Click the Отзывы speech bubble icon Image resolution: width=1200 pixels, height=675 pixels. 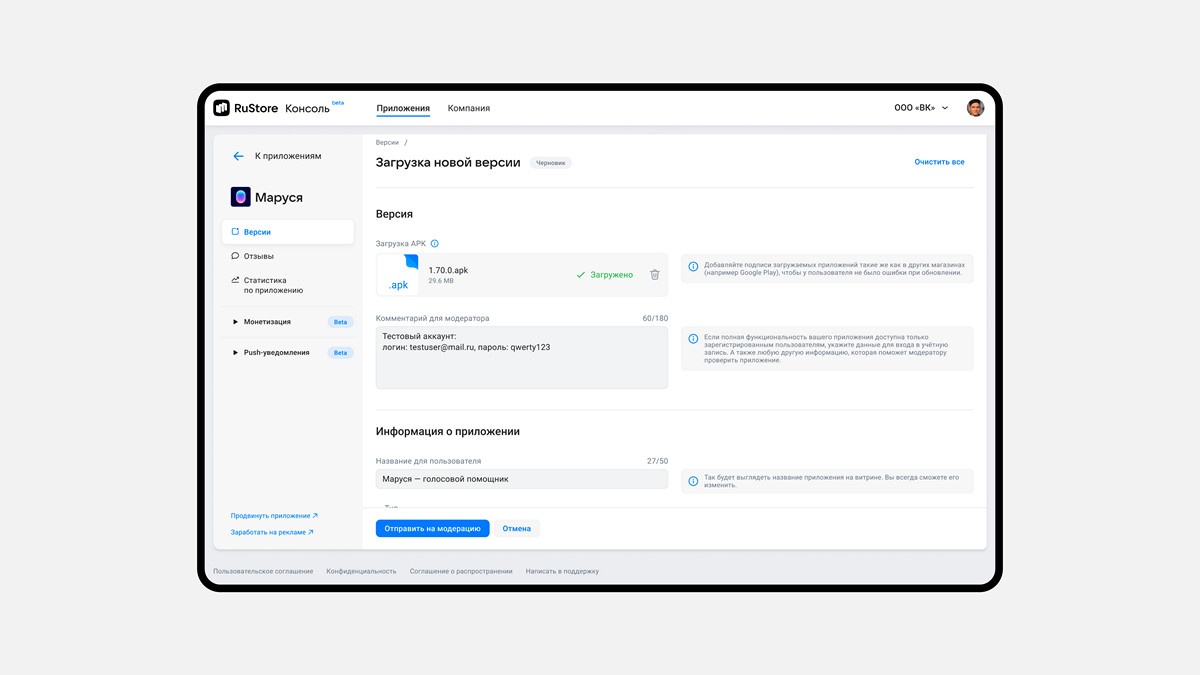pyautogui.click(x=235, y=256)
